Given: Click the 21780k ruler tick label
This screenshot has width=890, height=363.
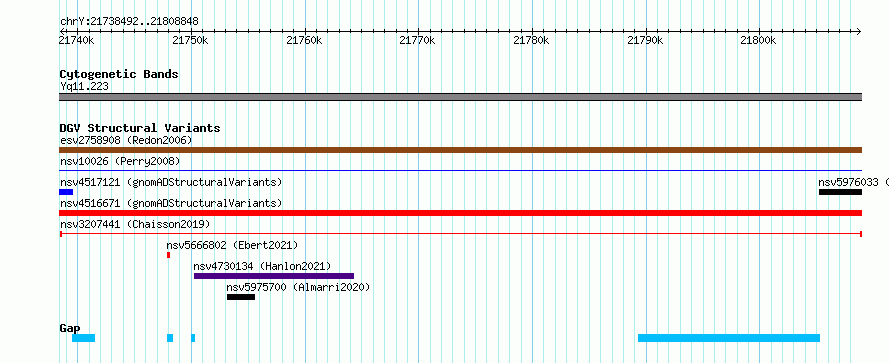Looking at the screenshot, I should 531,40.
